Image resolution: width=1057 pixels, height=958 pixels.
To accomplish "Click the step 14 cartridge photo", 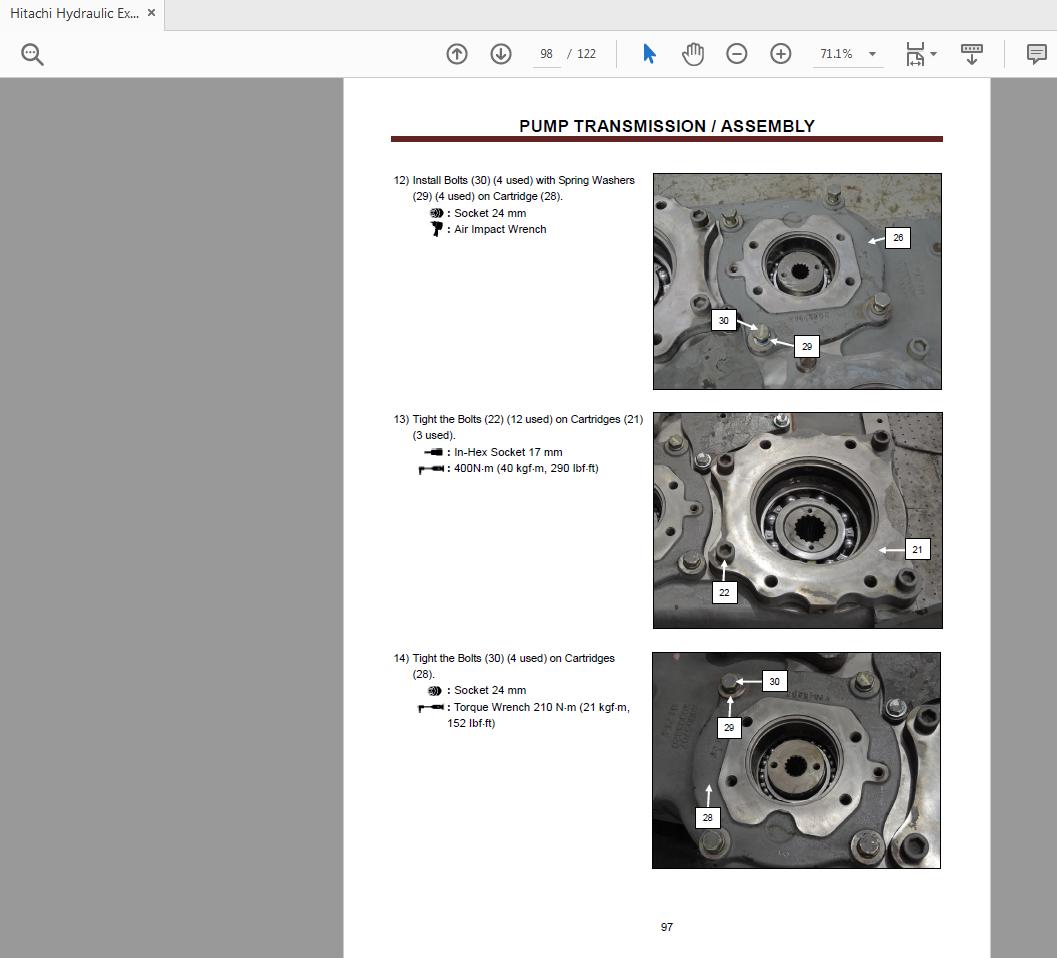I will coord(796,760).
